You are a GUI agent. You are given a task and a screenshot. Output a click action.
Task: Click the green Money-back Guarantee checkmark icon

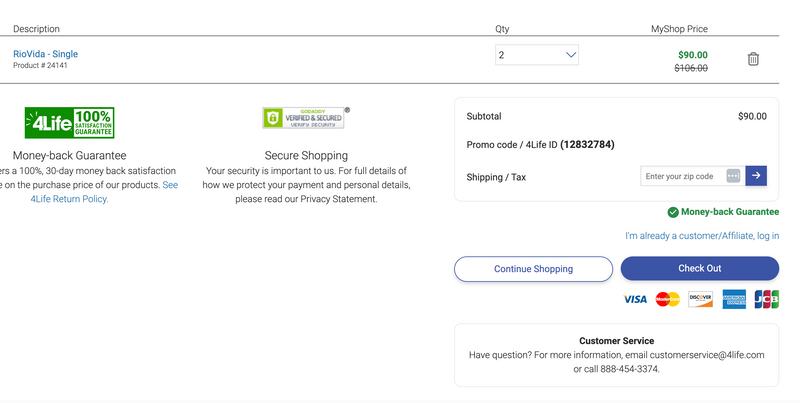point(673,212)
